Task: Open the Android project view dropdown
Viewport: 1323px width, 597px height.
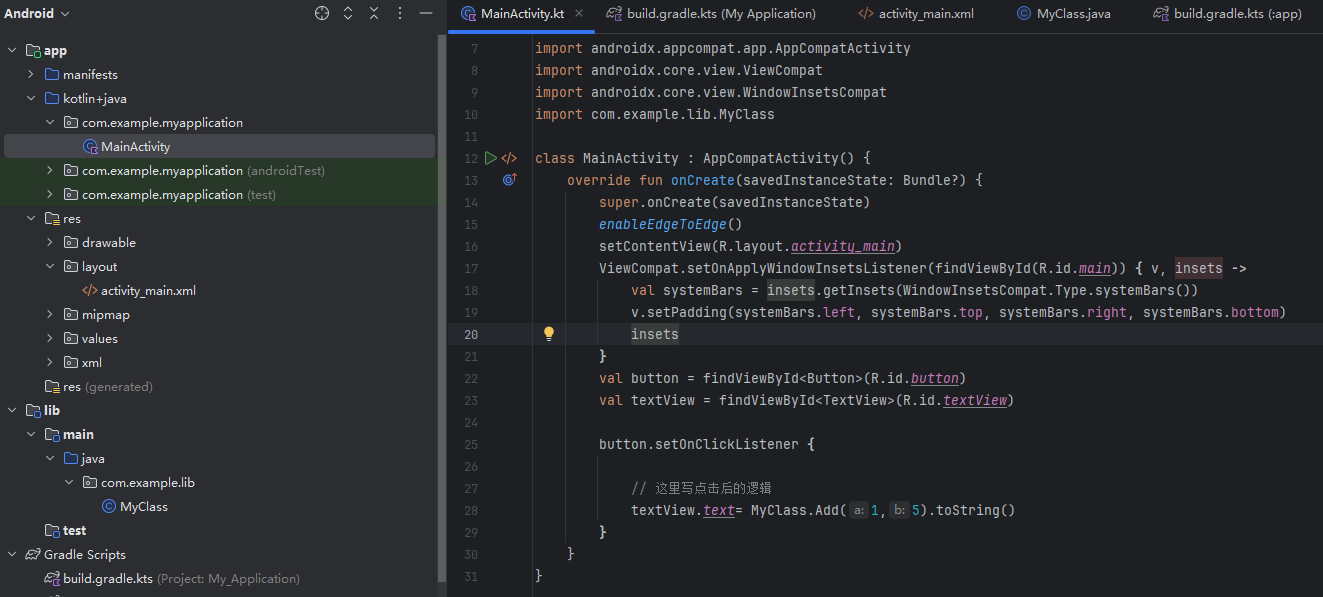Action: (x=37, y=14)
